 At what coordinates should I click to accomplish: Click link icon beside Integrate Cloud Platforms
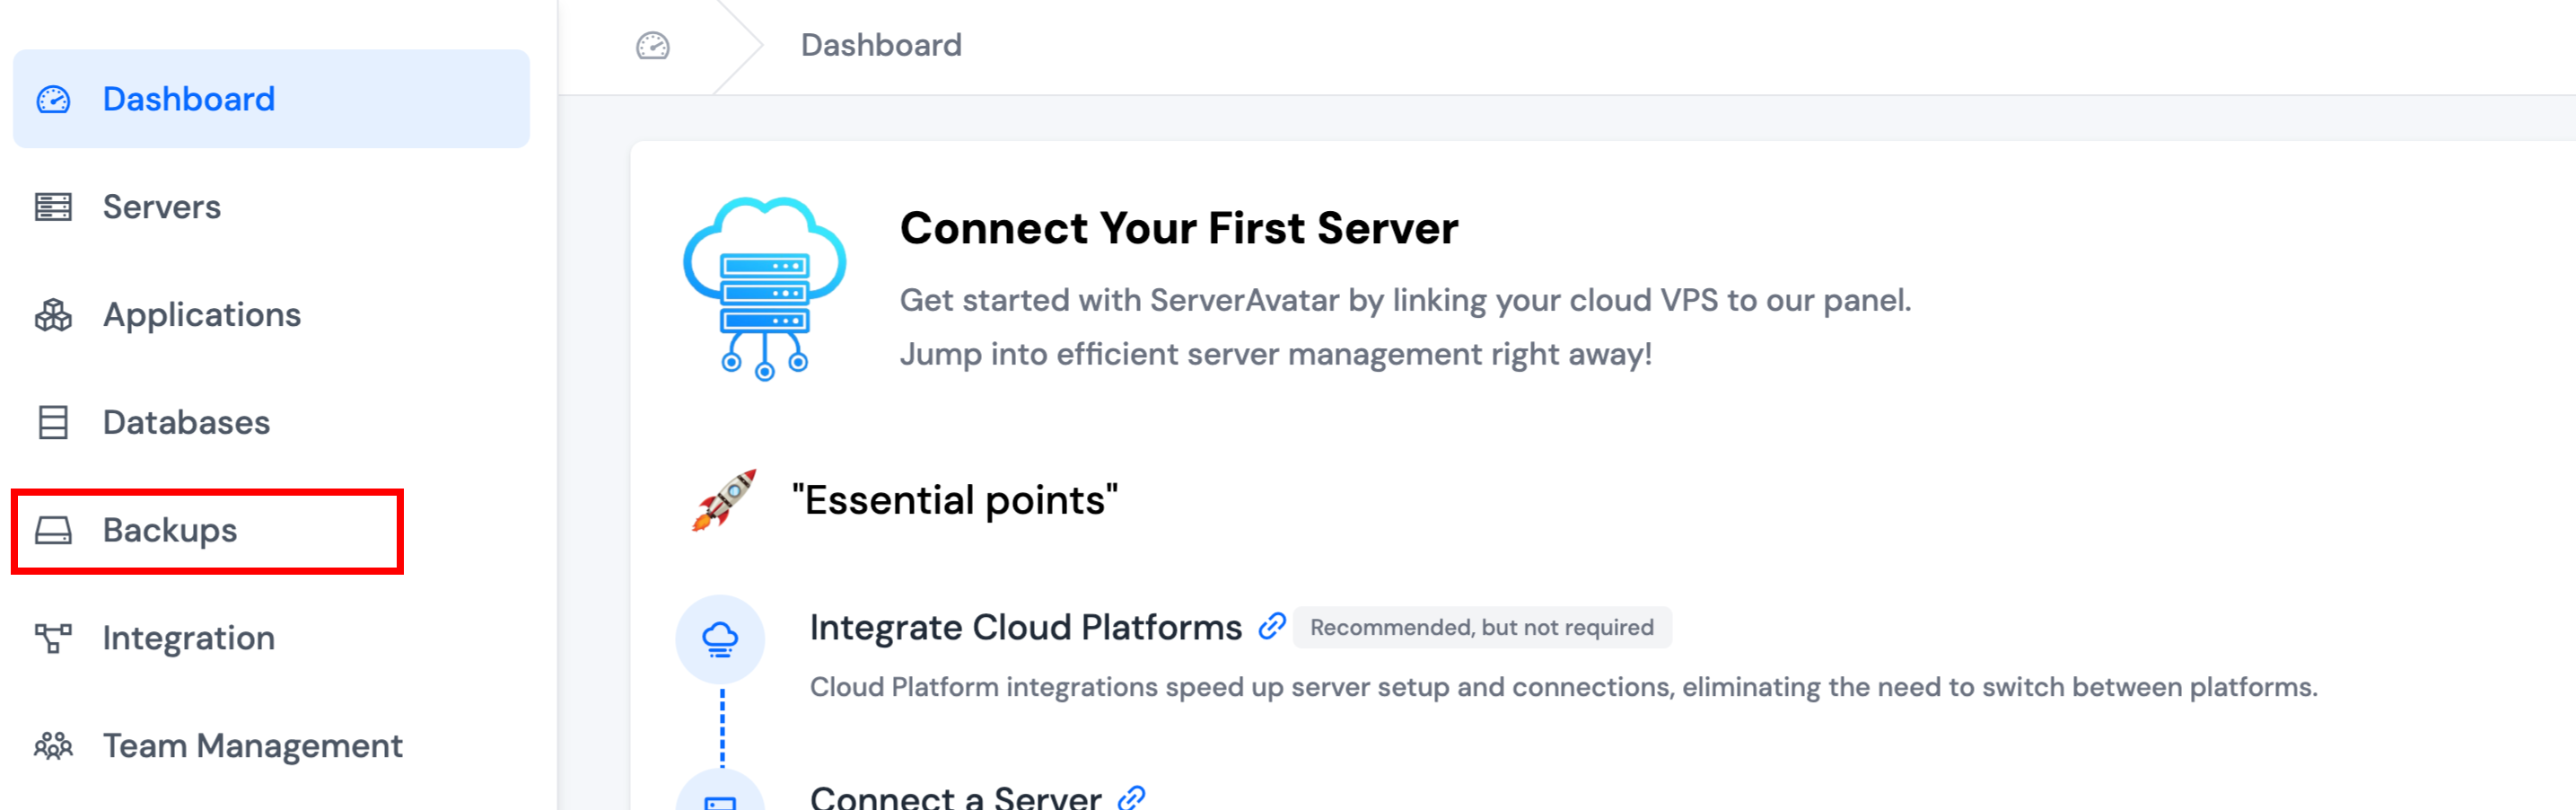click(1271, 627)
